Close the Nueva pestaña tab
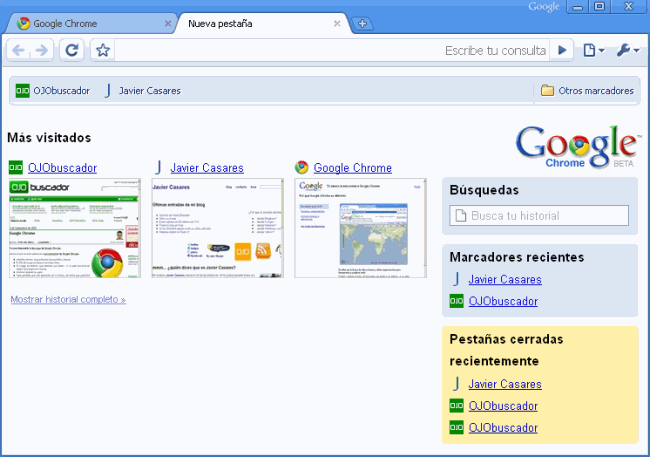 (x=337, y=24)
